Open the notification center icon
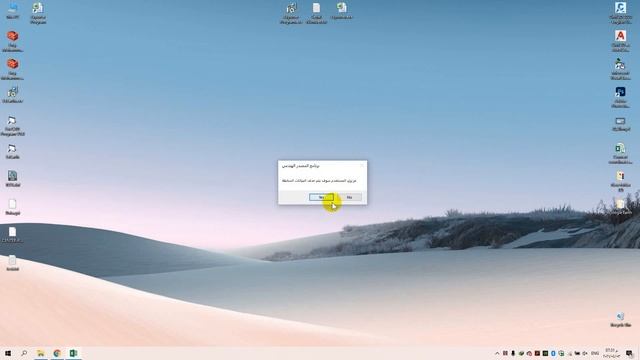 click(x=629, y=353)
